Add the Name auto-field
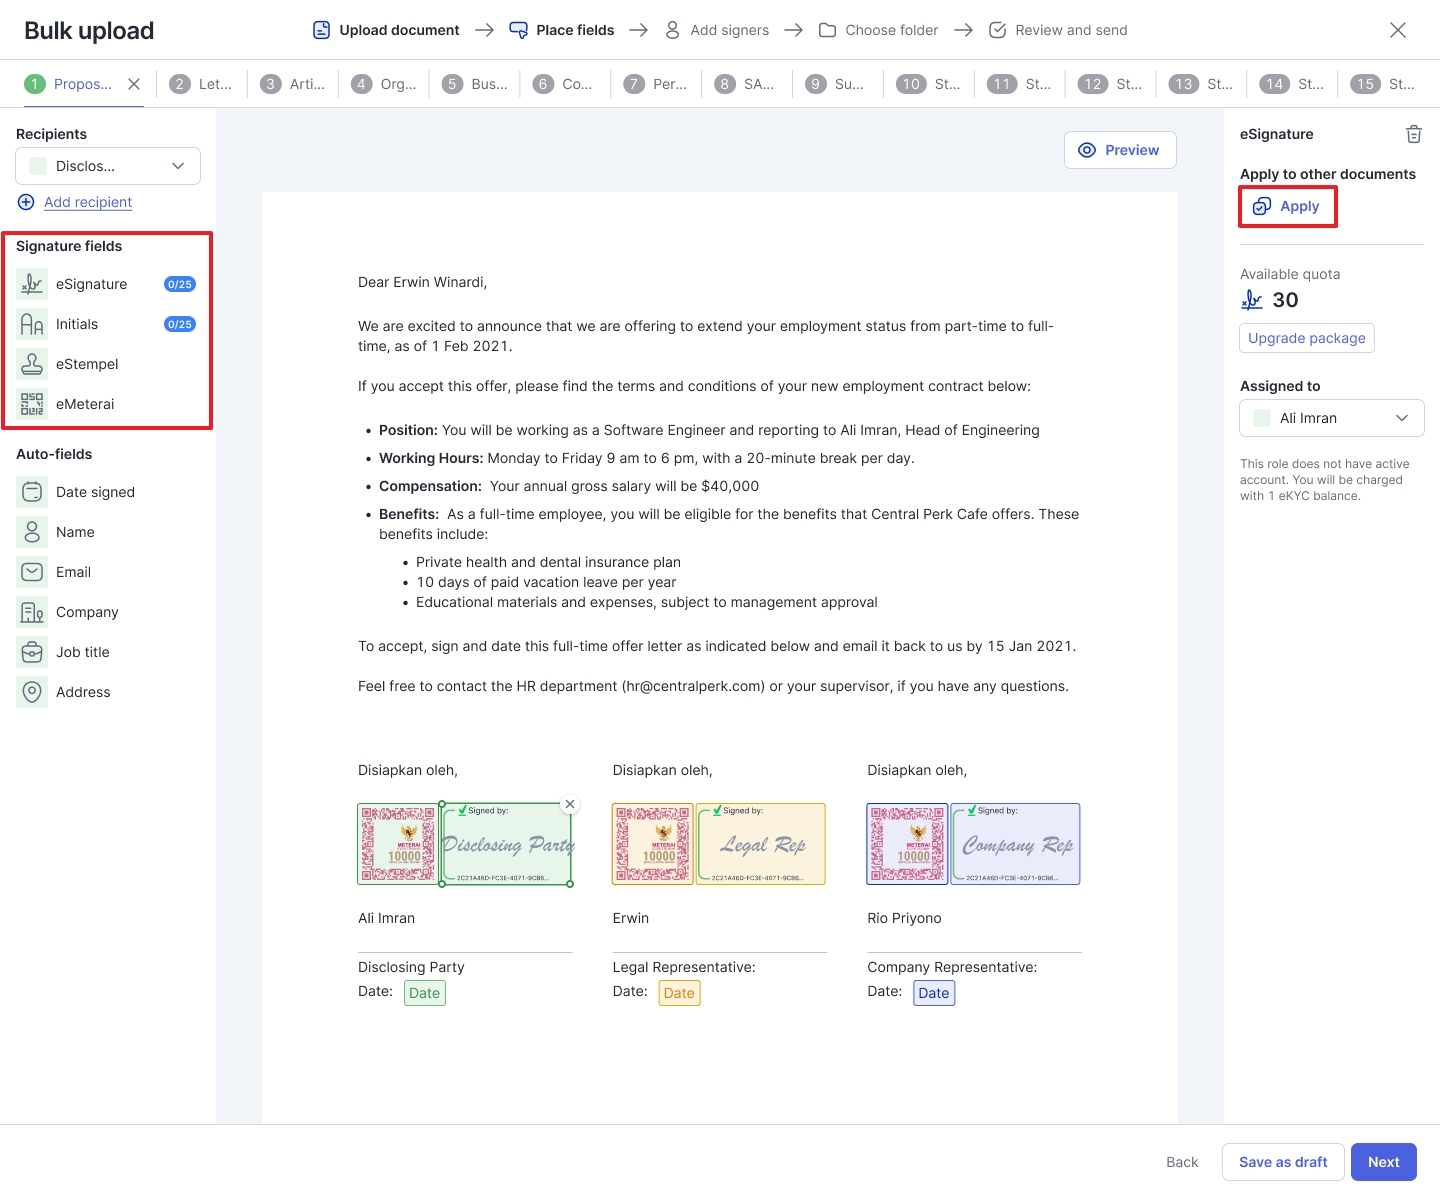The width and height of the screenshot is (1440, 1200). click(75, 531)
